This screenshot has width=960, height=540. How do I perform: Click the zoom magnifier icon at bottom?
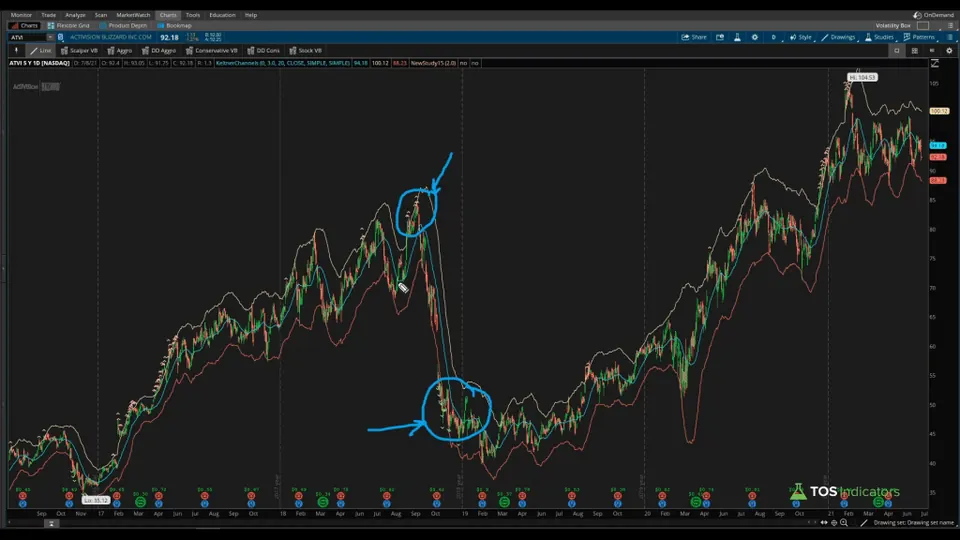click(x=844, y=523)
